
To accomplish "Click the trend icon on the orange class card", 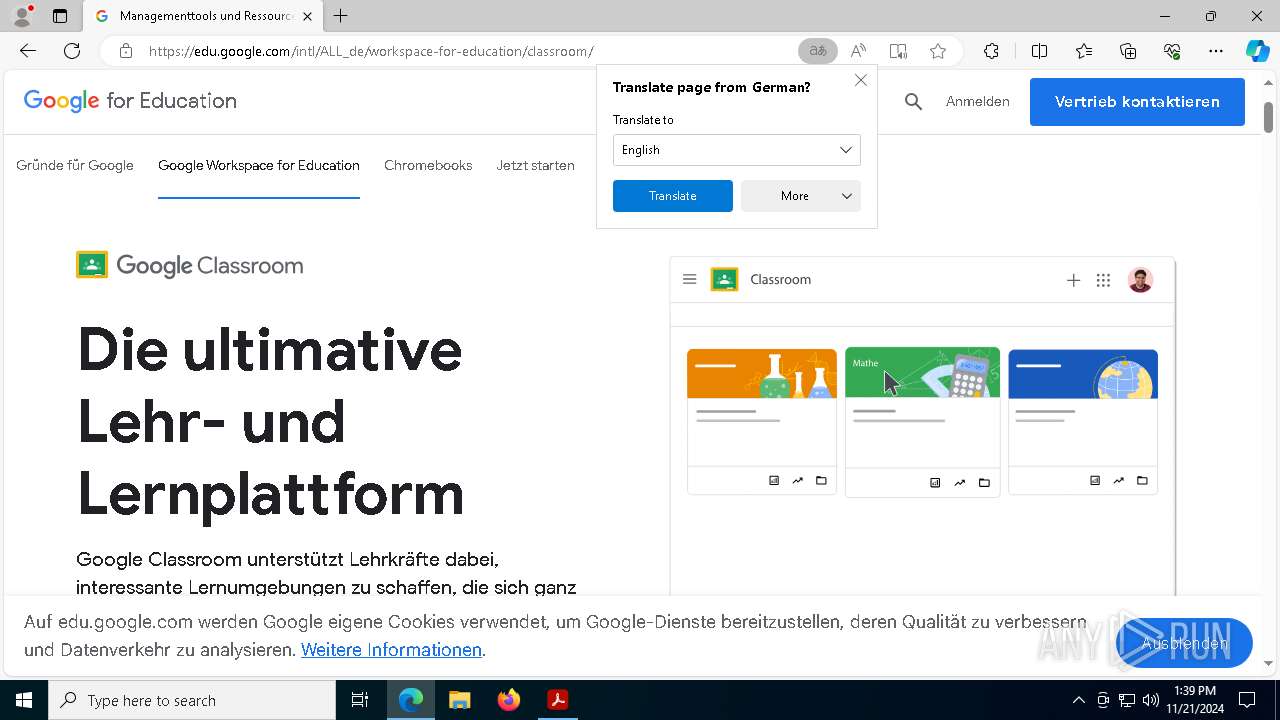I will pos(797,481).
